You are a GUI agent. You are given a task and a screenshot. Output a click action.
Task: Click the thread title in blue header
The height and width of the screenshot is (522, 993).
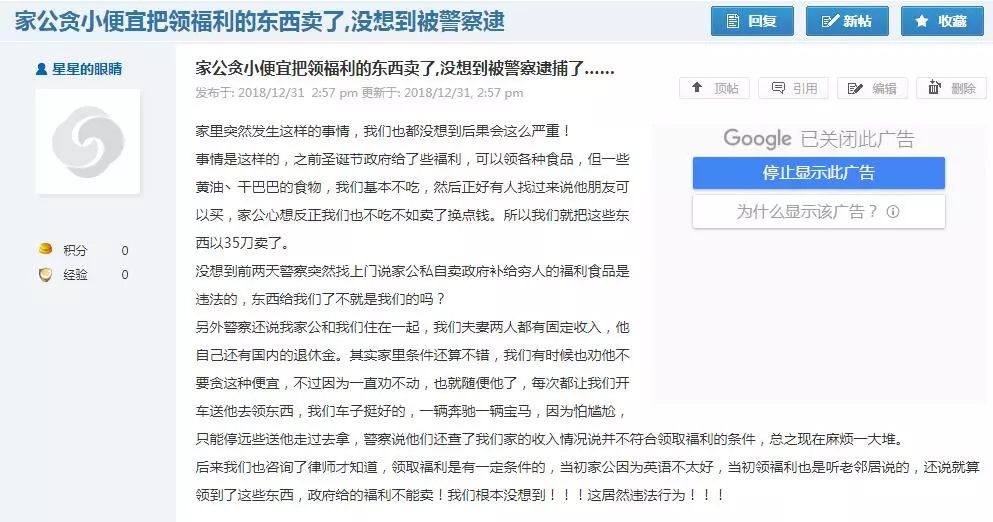[260, 22]
